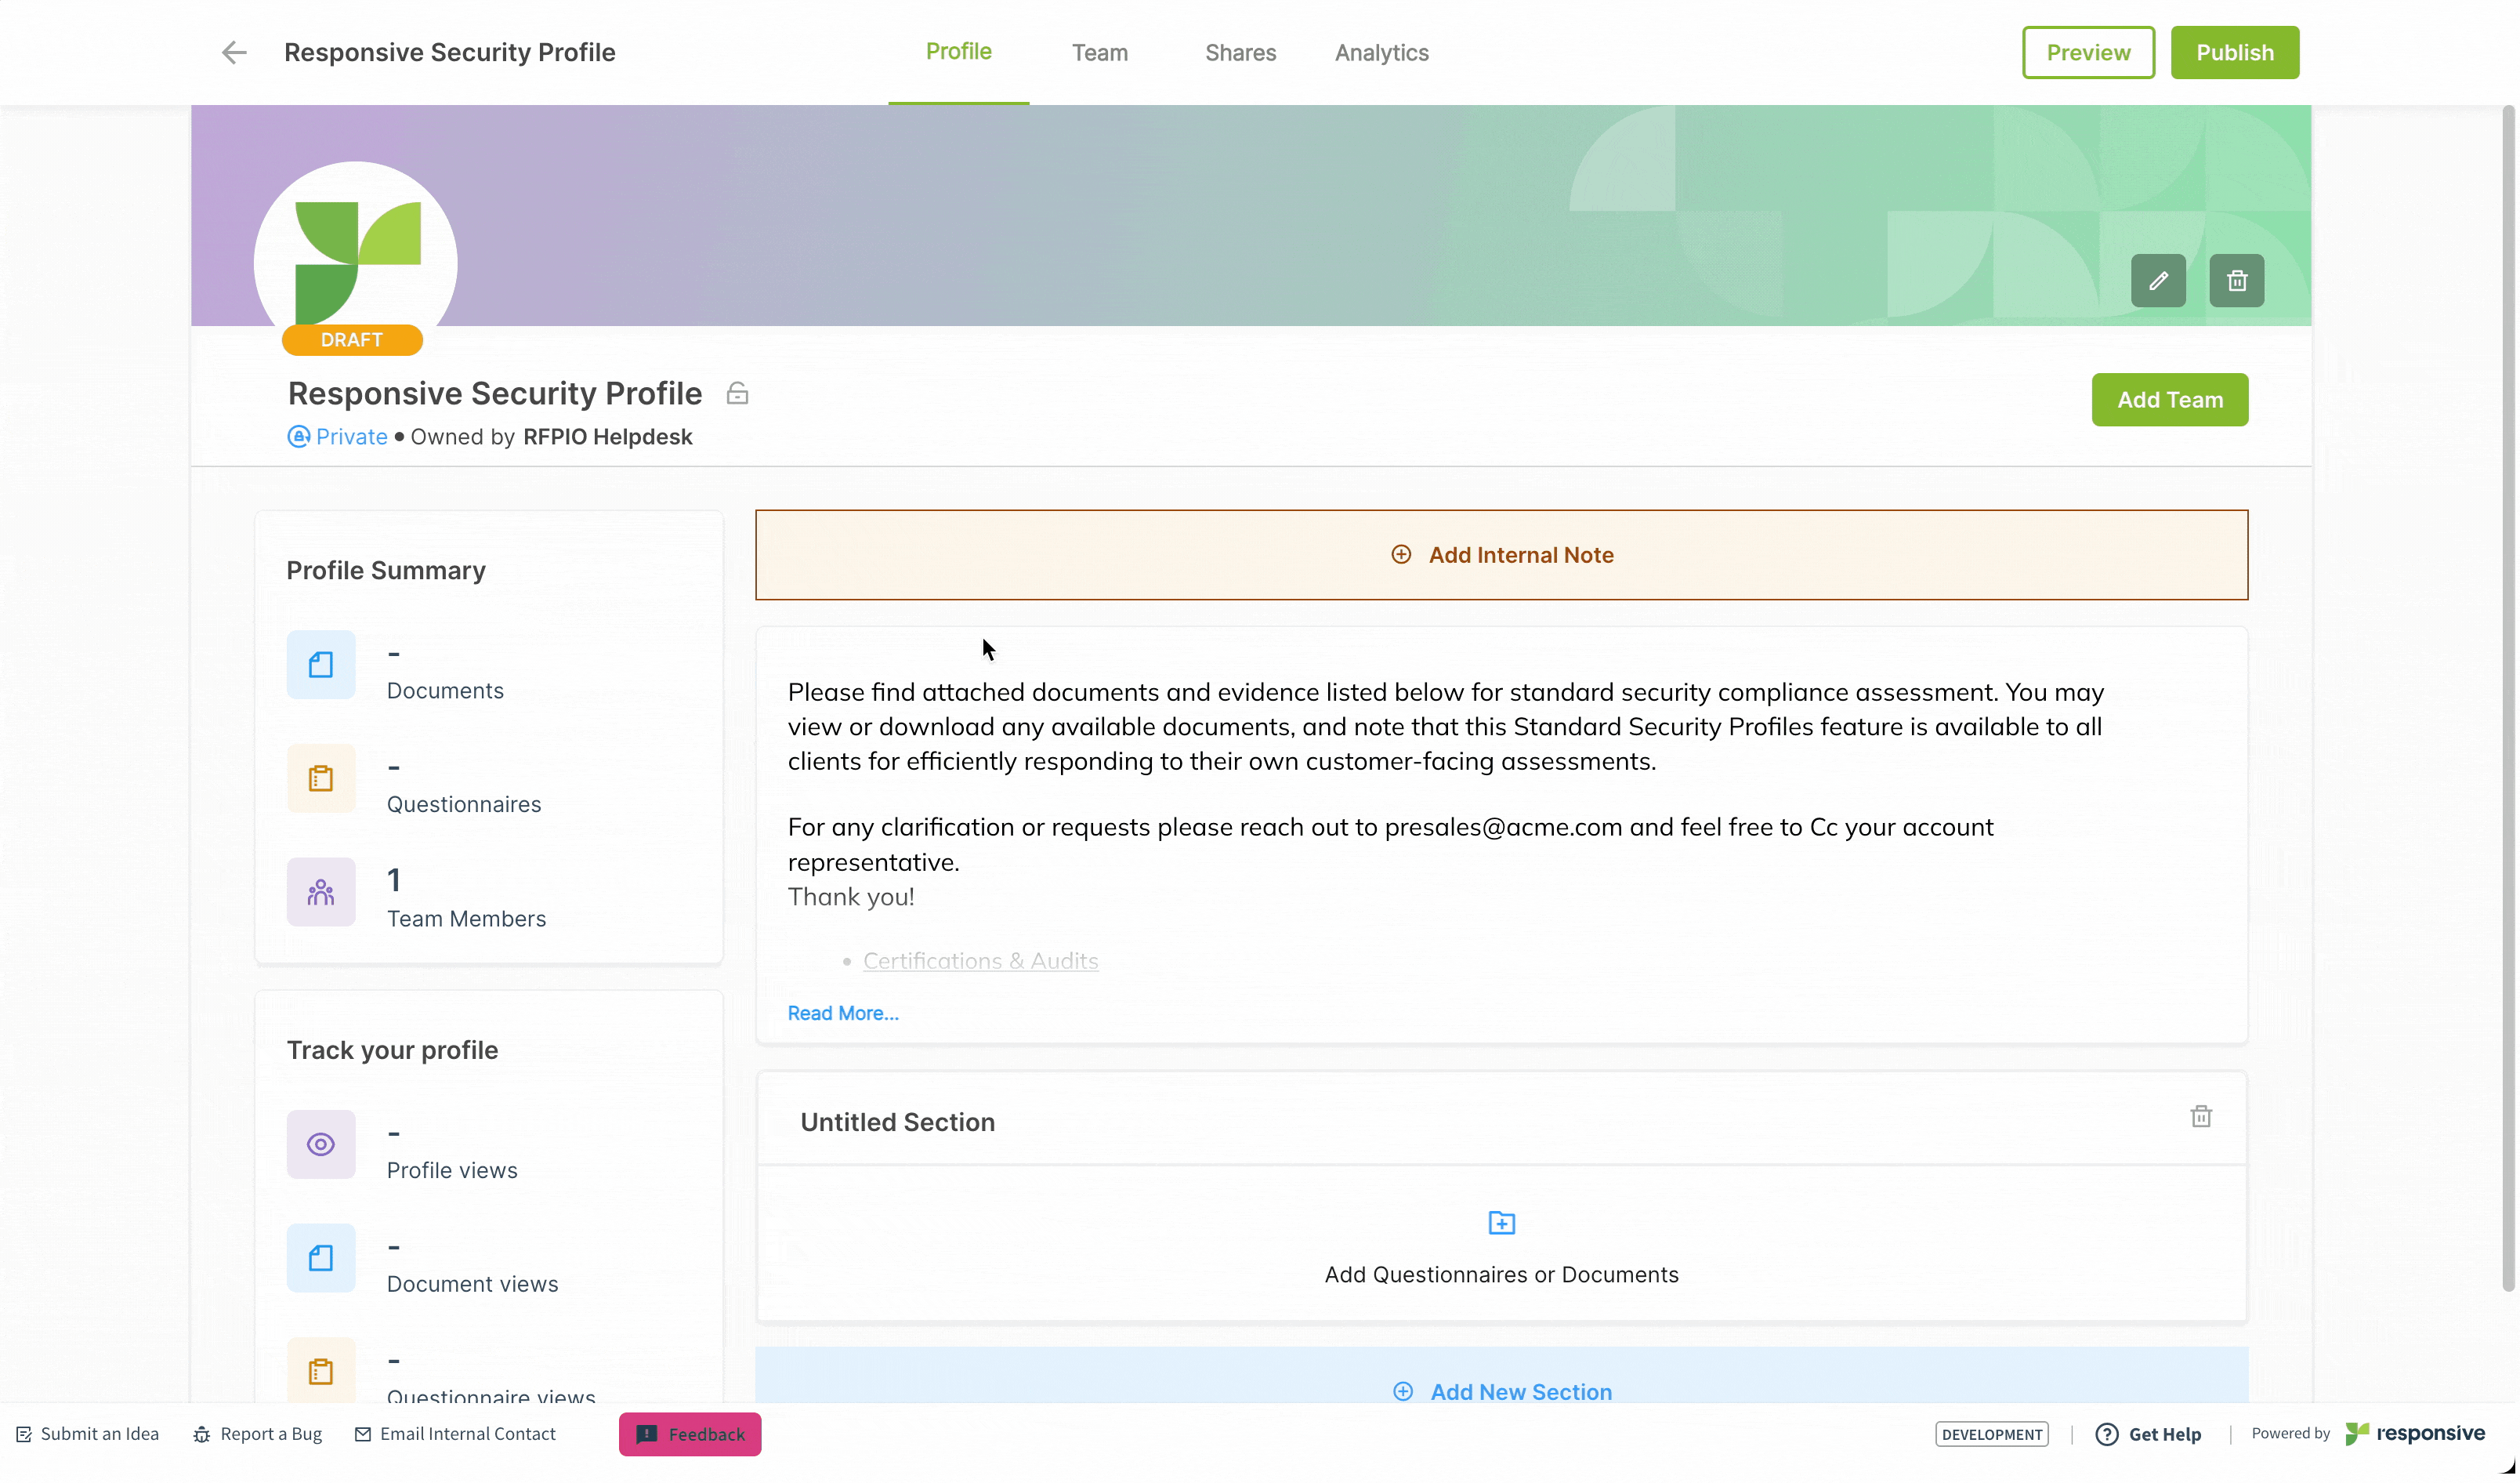The width and height of the screenshot is (2520, 1483).
Task: Click the Submit an Idea icon
Action: pyautogui.click(x=24, y=1435)
